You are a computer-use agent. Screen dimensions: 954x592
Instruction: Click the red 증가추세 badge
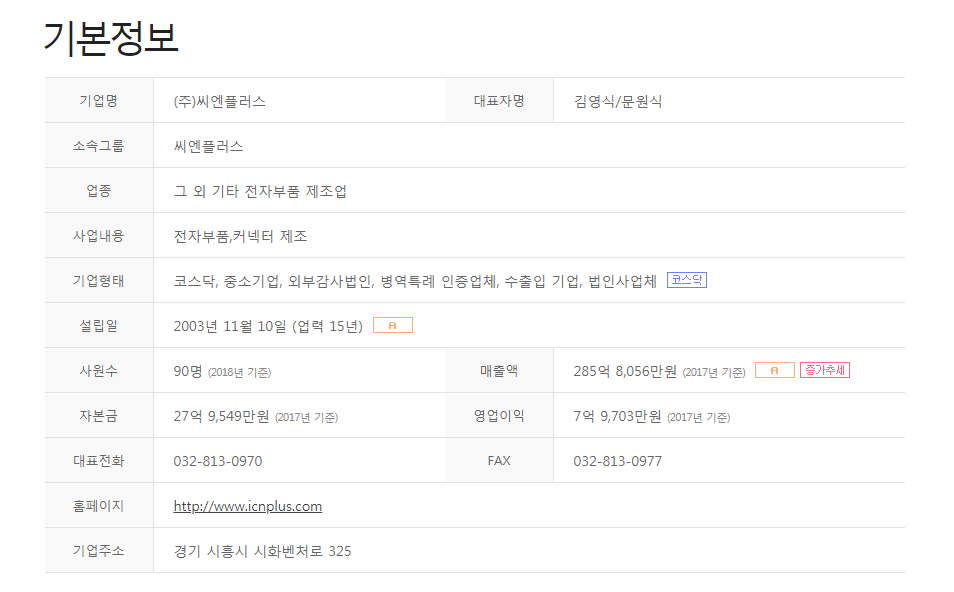coord(824,370)
